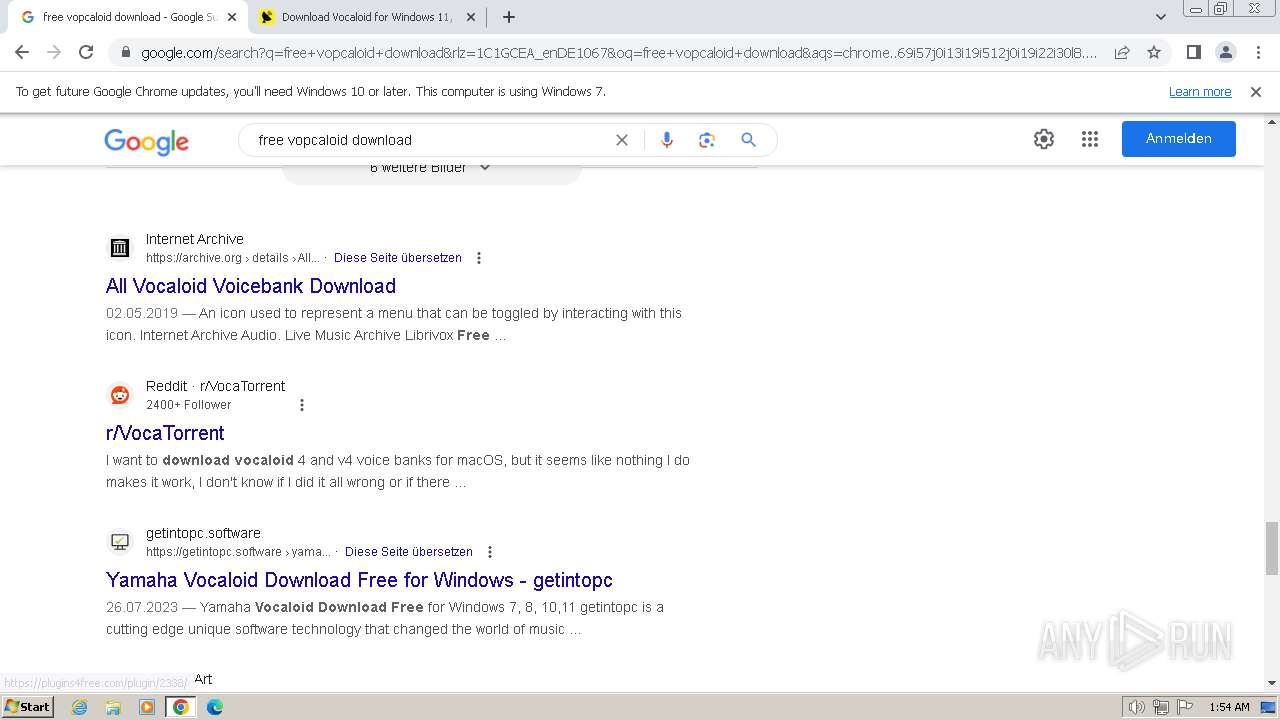
Task: Search by image with Google Lens
Action: (707, 140)
